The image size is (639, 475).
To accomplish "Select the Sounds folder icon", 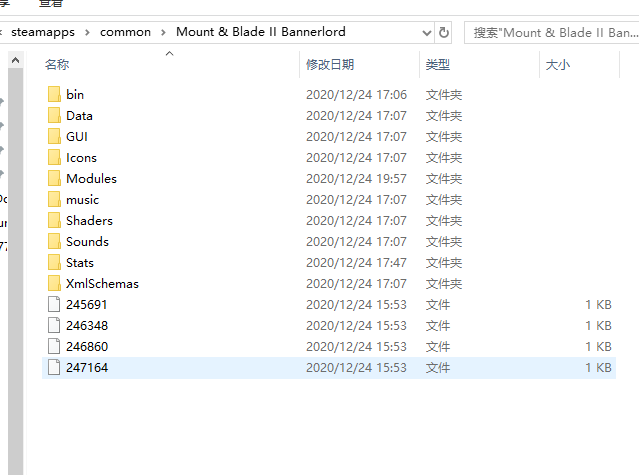I will tap(54, 242).
